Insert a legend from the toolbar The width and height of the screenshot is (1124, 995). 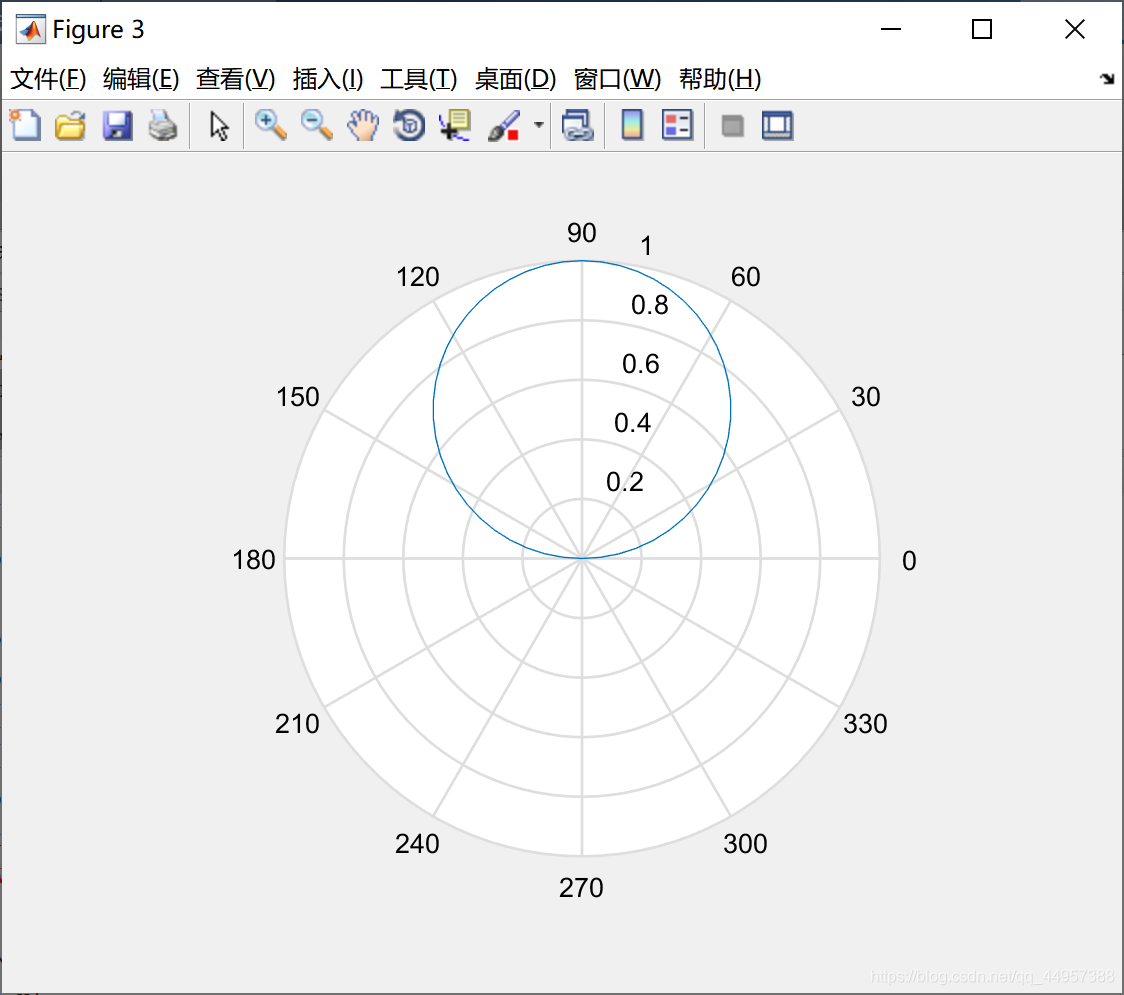pos(677,126)
